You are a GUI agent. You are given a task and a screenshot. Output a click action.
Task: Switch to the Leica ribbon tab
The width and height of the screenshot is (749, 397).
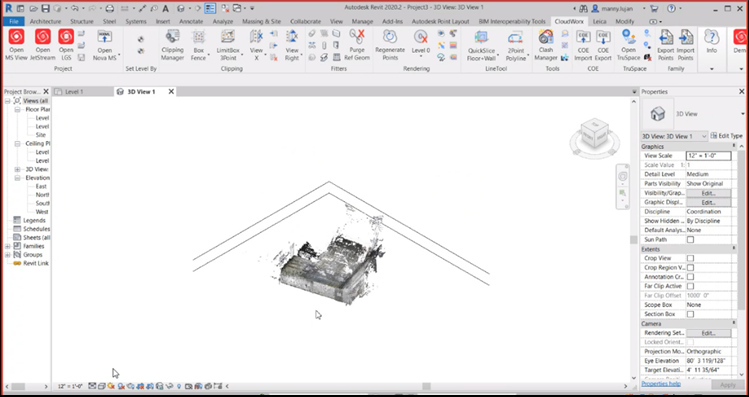[599, 21]
